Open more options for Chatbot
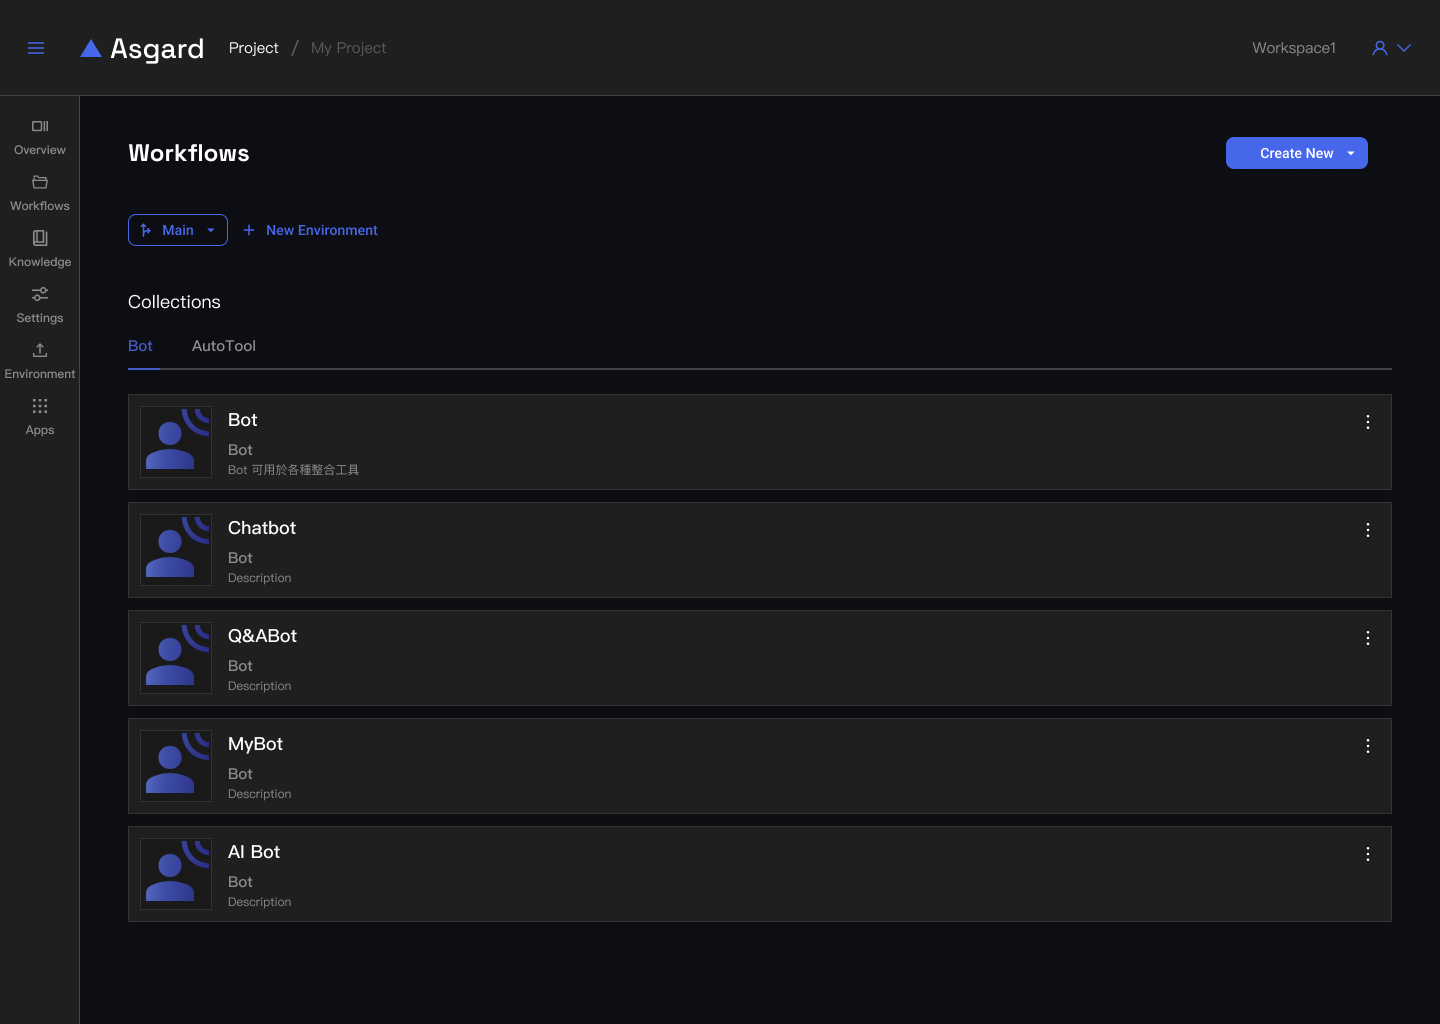This screenshot has height=1024, width=1440. (x=1368, y=530)
